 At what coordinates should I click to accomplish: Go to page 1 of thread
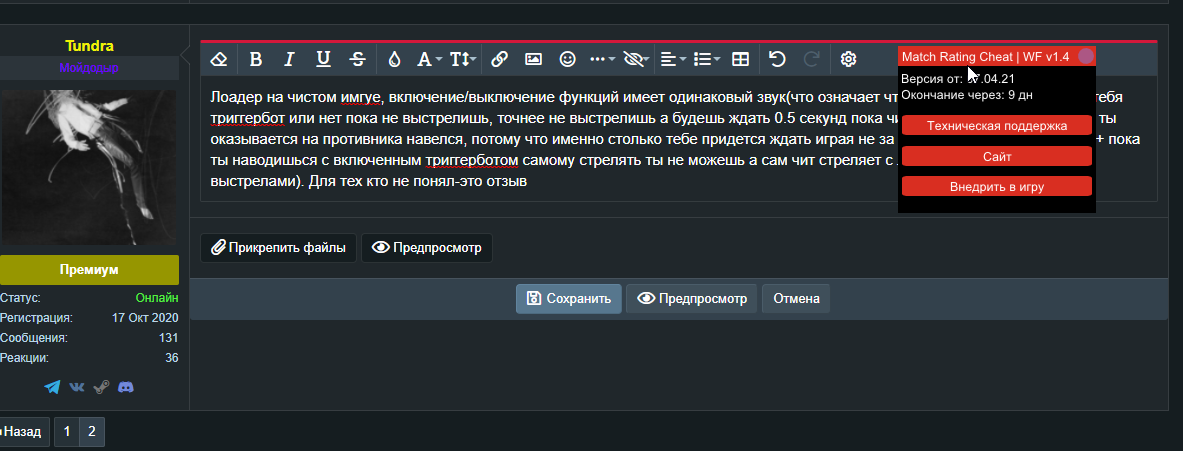(66, 432)
